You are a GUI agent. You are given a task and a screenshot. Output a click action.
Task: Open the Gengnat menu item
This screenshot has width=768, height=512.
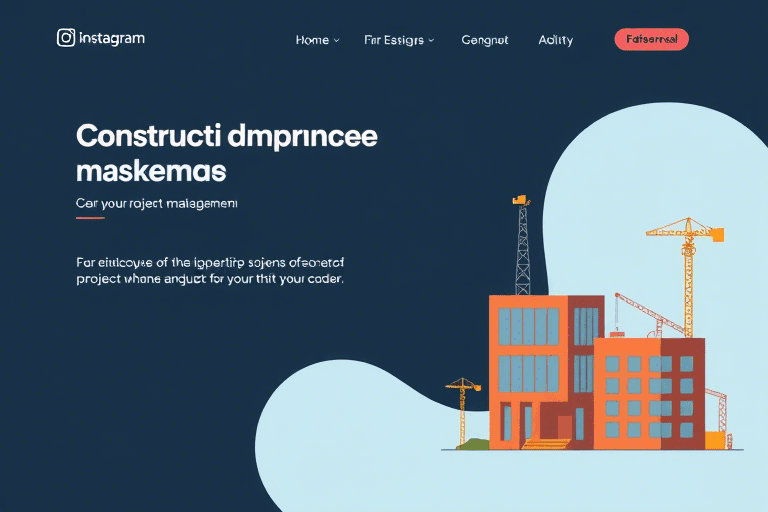click(485, 40)
